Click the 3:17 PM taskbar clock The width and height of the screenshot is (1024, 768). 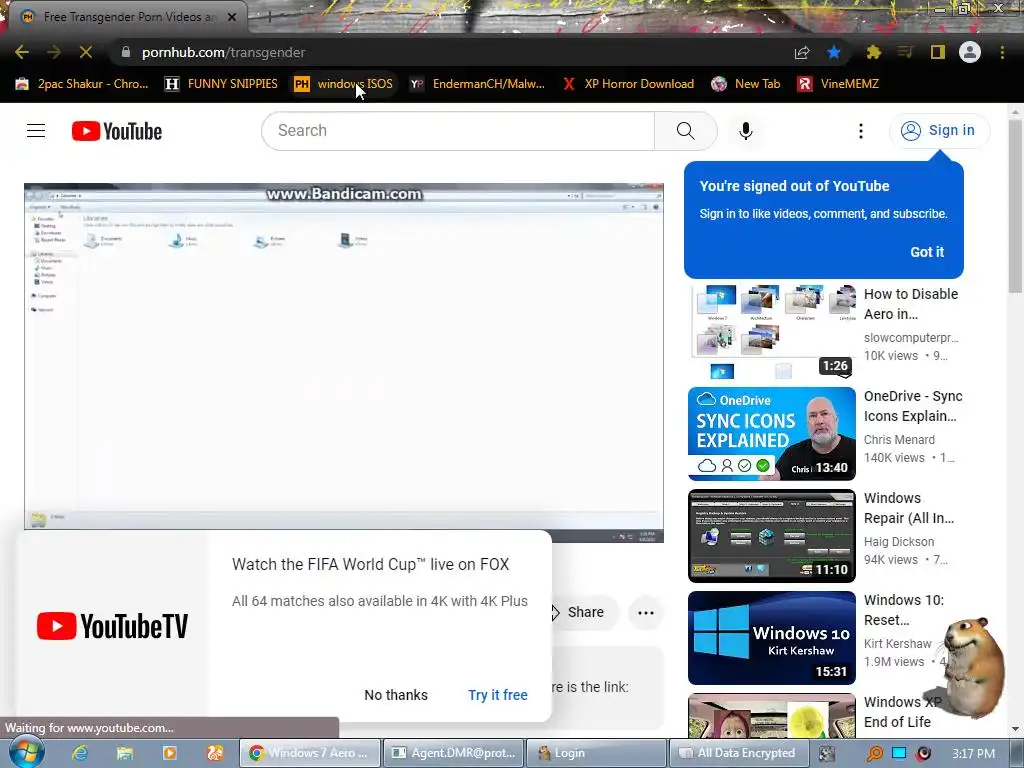(x=973, y=754)
